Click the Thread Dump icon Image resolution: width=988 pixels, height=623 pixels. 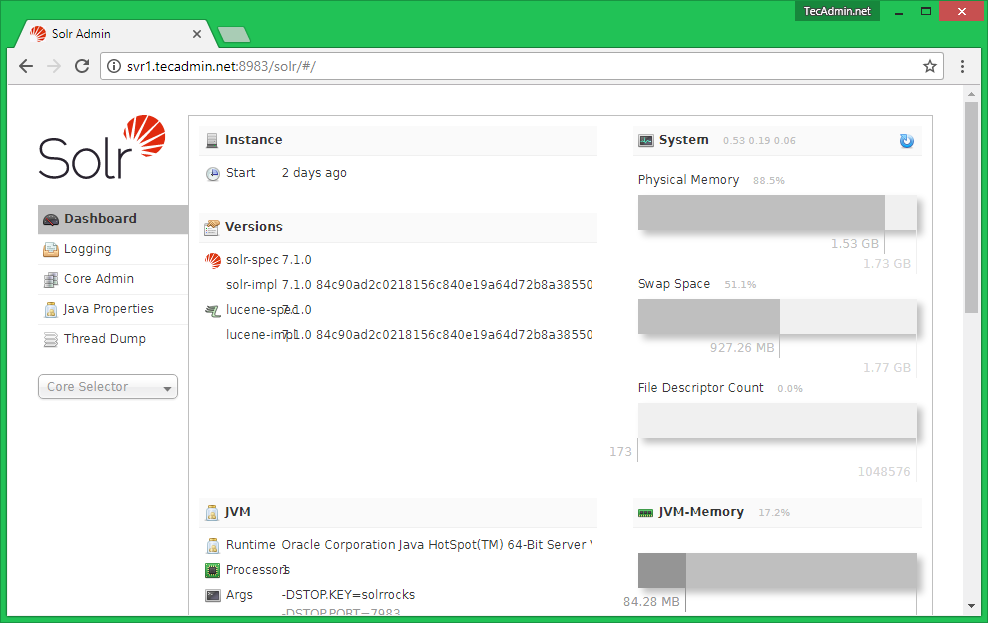pos(51,340)
